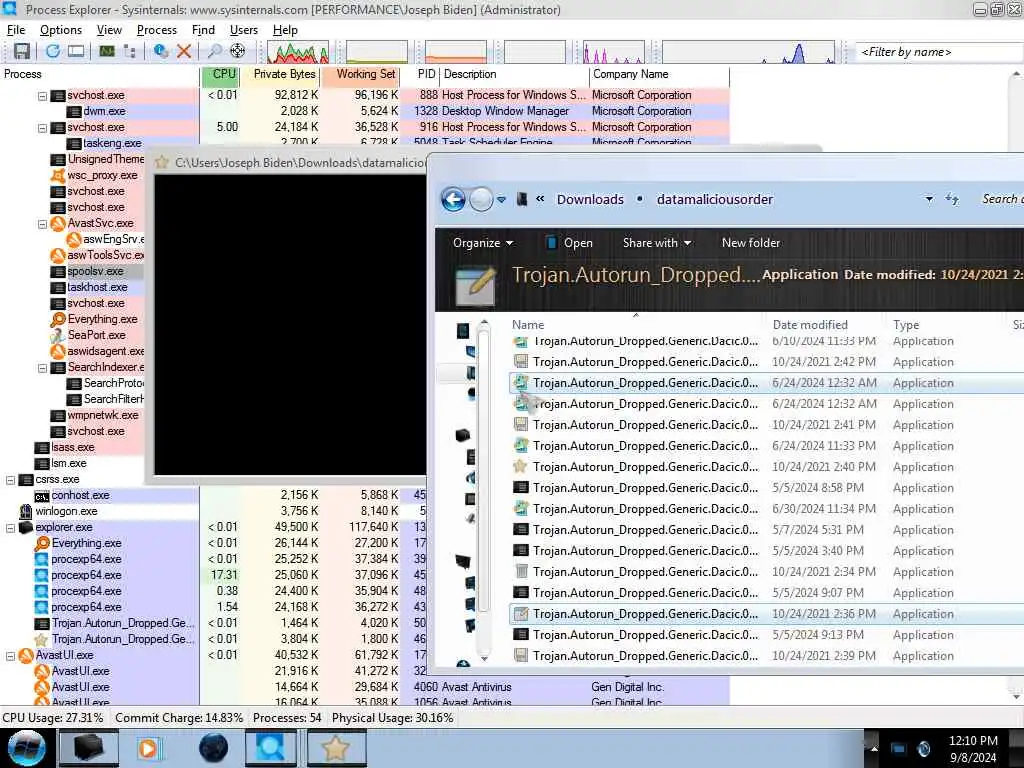Open the File menu
Image resolution: width=1024 pixels, height=768 pixels.
[x=16, y=30]
